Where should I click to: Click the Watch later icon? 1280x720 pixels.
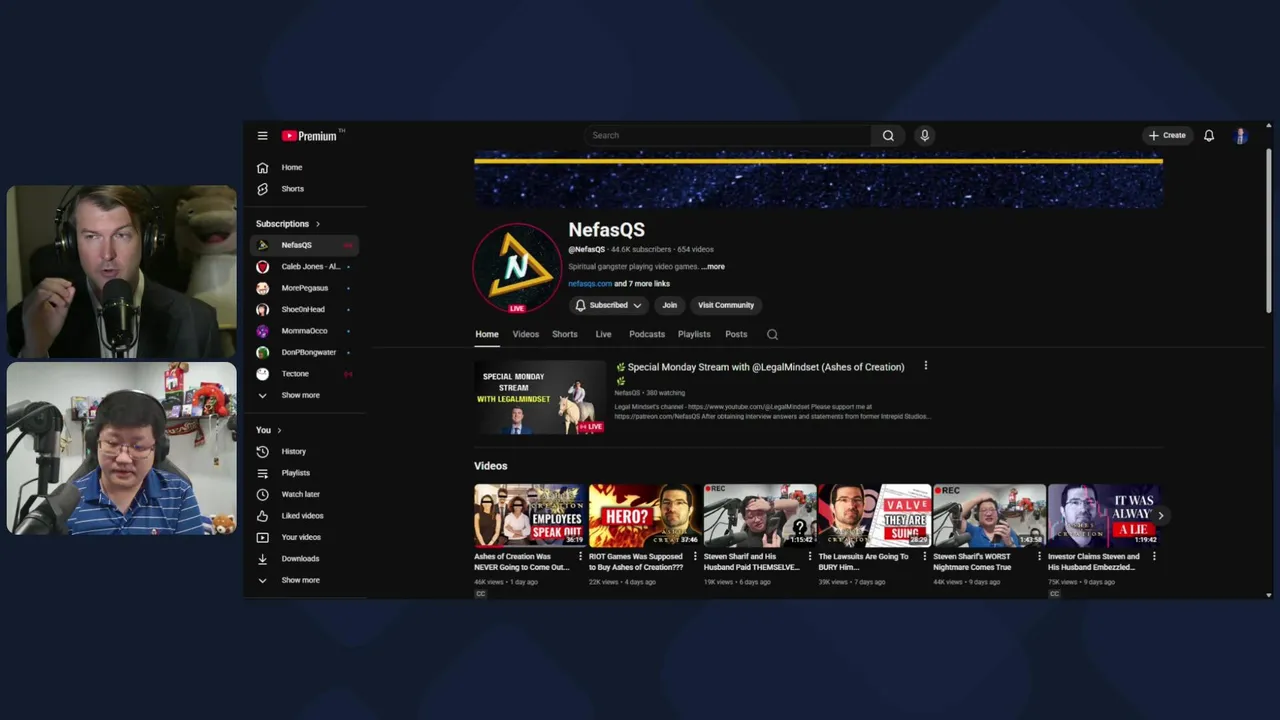click(x=262, y=494)
